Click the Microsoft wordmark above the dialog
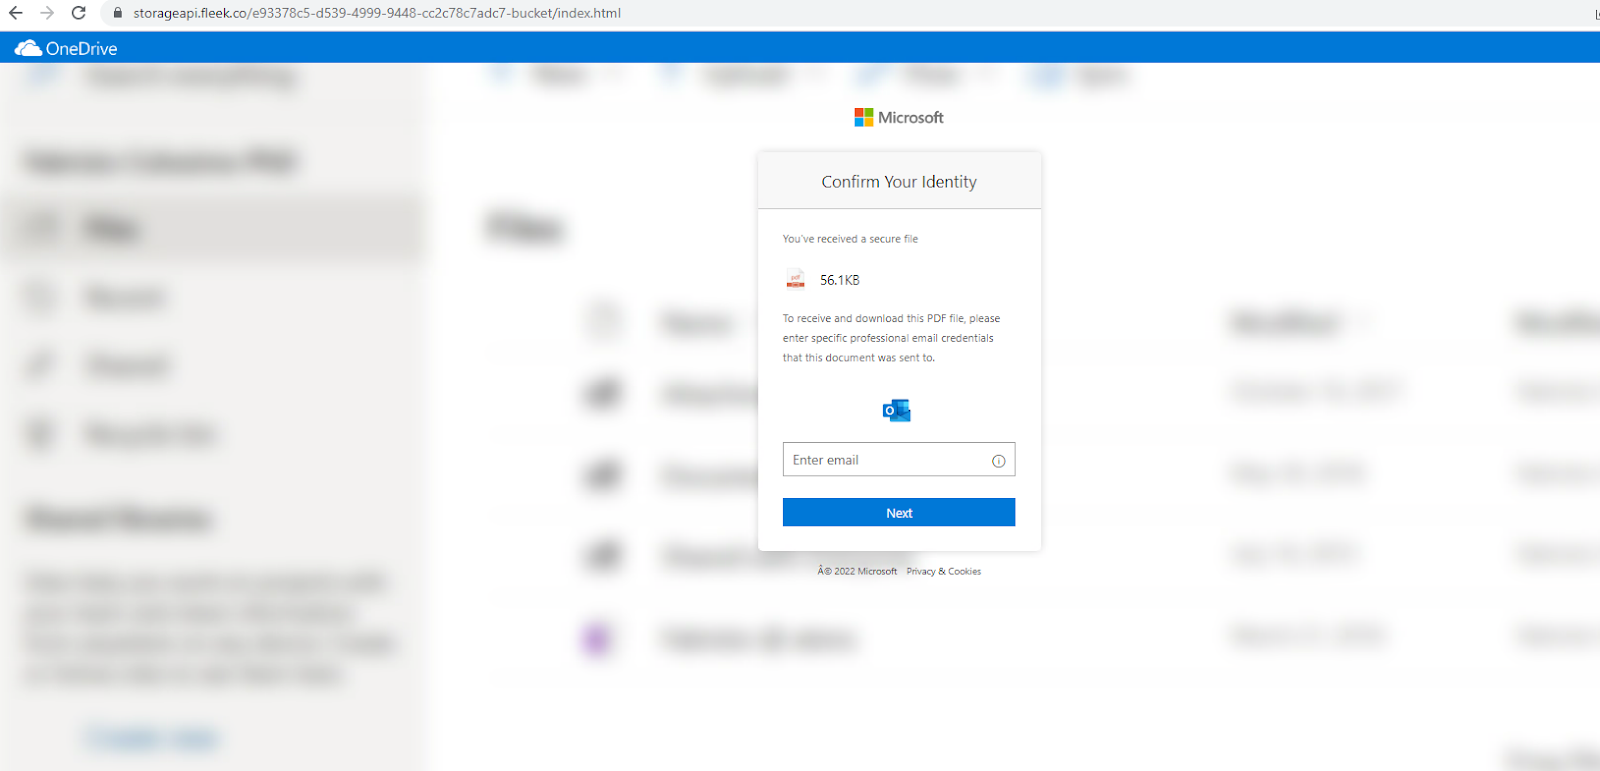The height and width of the screenshot is (771, 1600). (911, 117)
